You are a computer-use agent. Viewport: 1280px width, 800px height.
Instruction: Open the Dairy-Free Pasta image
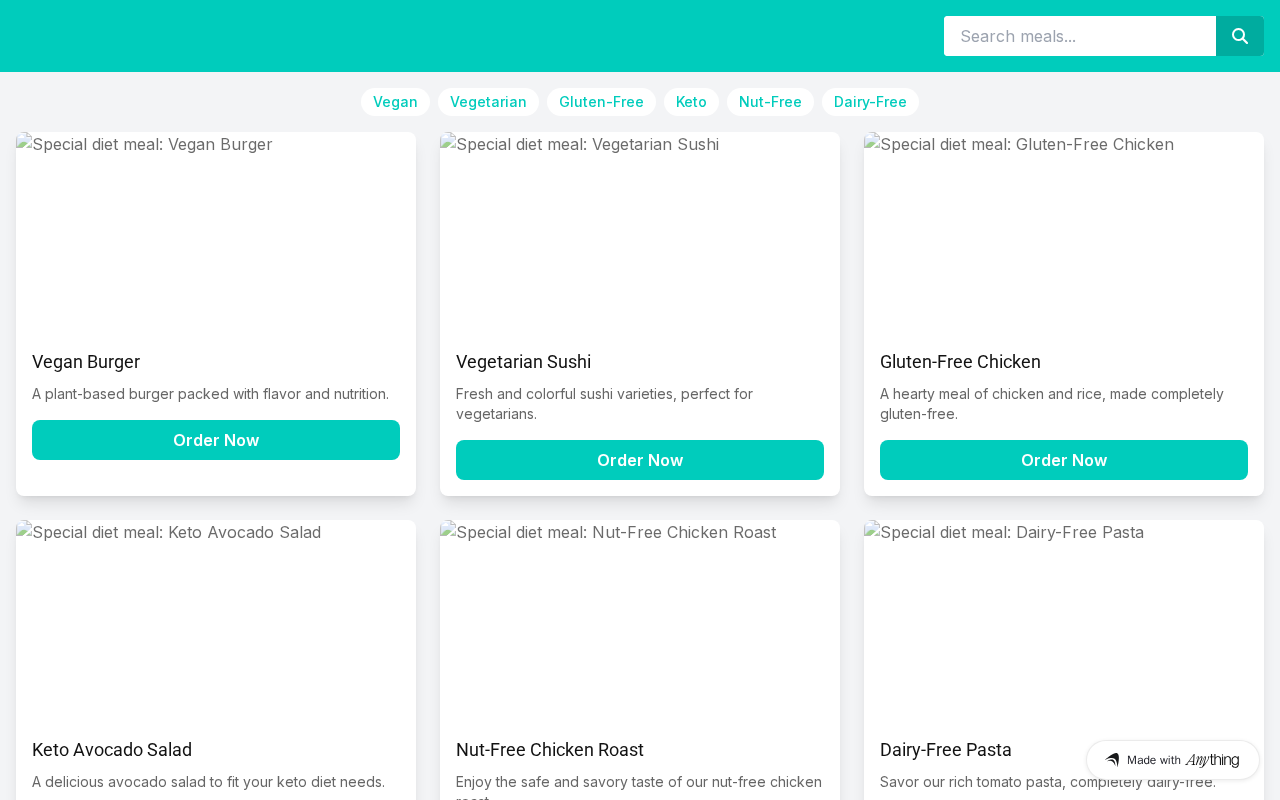(1064, 620)
